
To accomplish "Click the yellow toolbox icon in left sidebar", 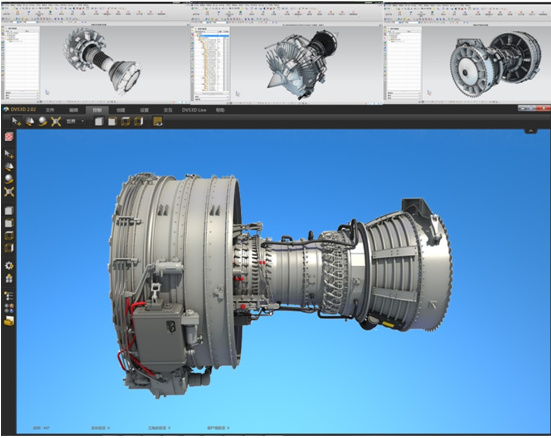I will click(9, 321).
